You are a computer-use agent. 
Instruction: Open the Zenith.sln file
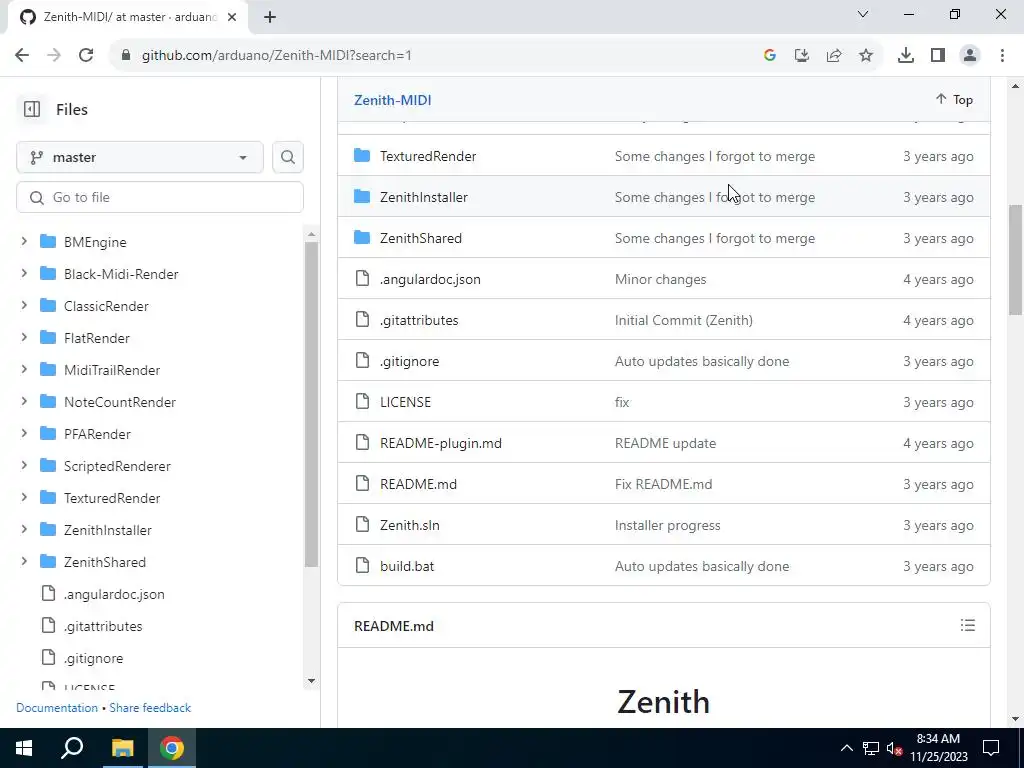(409, 525)
